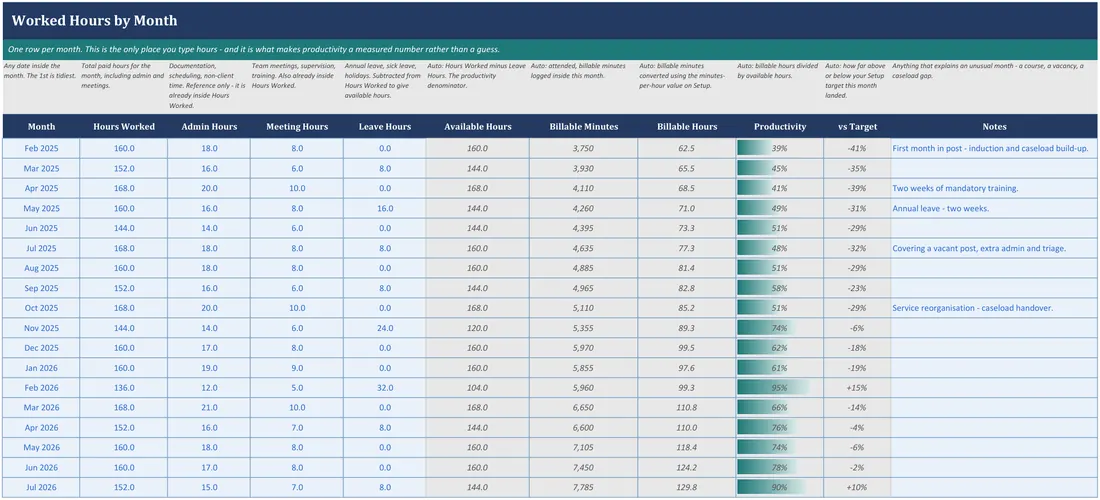1100x500 pixels.
Task: Select the Billable Minutes column header
Action: click(x=584, y=127)
